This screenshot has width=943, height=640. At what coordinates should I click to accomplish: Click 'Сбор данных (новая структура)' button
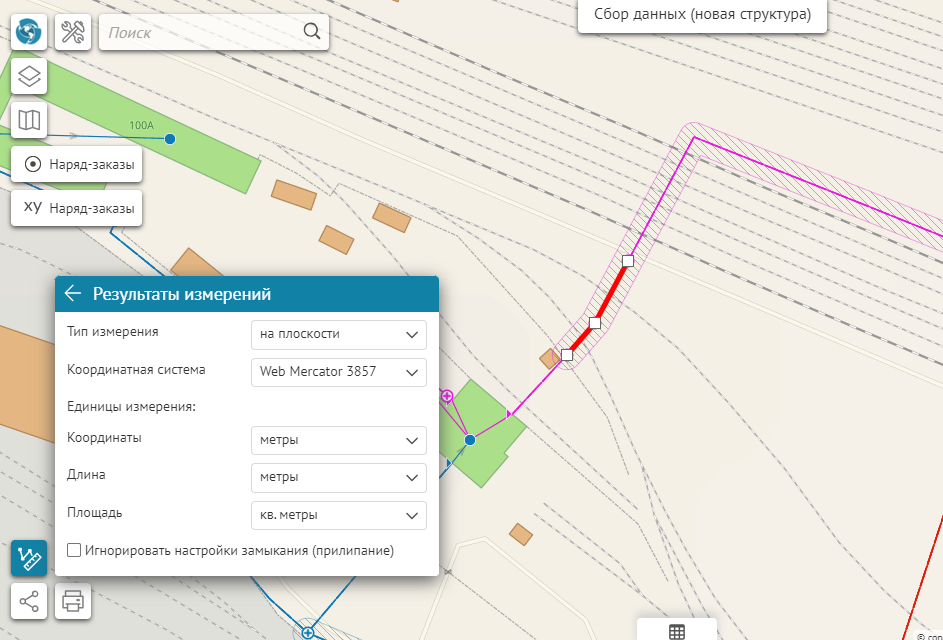(702, 15)
